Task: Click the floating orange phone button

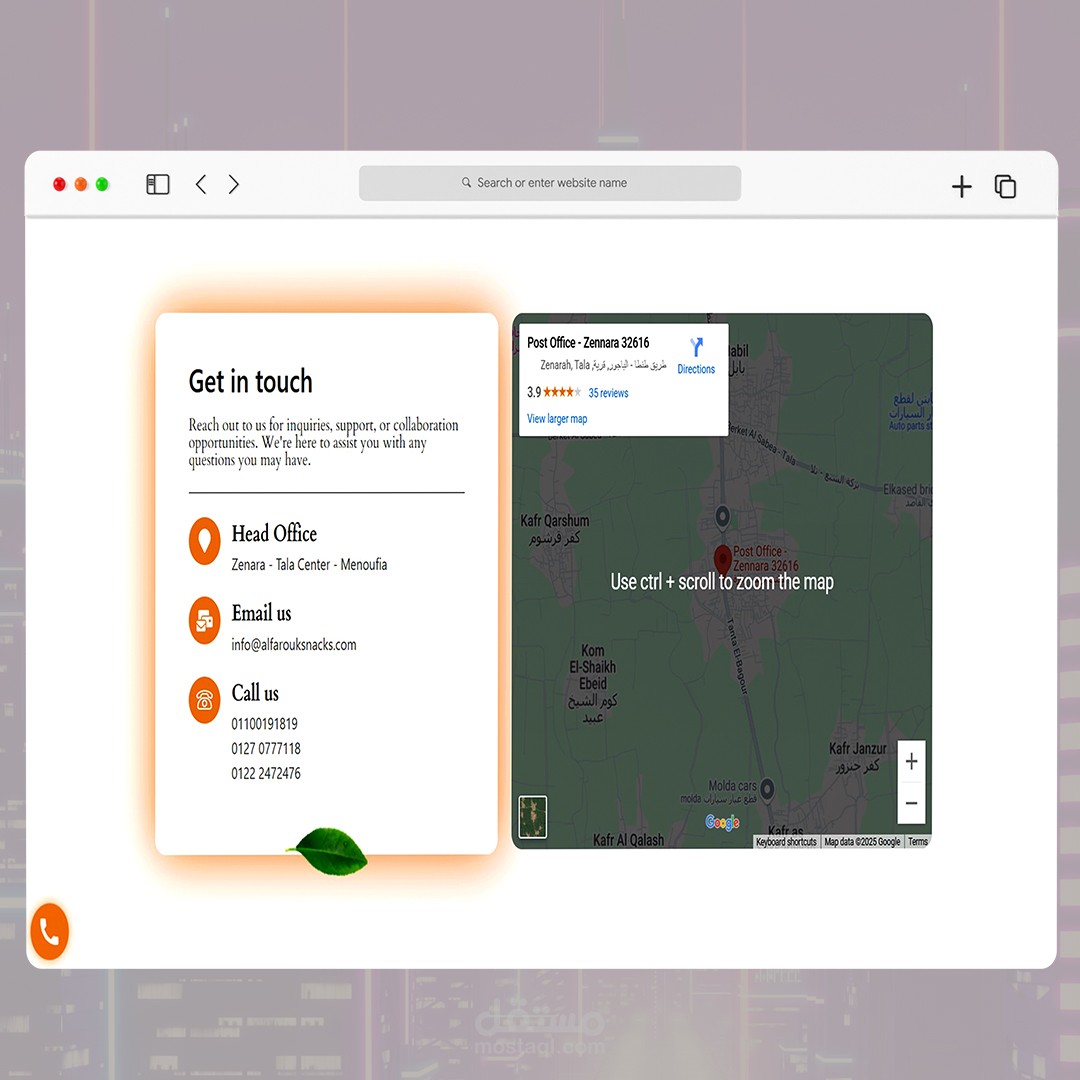Action: click(x=50, y=931)
